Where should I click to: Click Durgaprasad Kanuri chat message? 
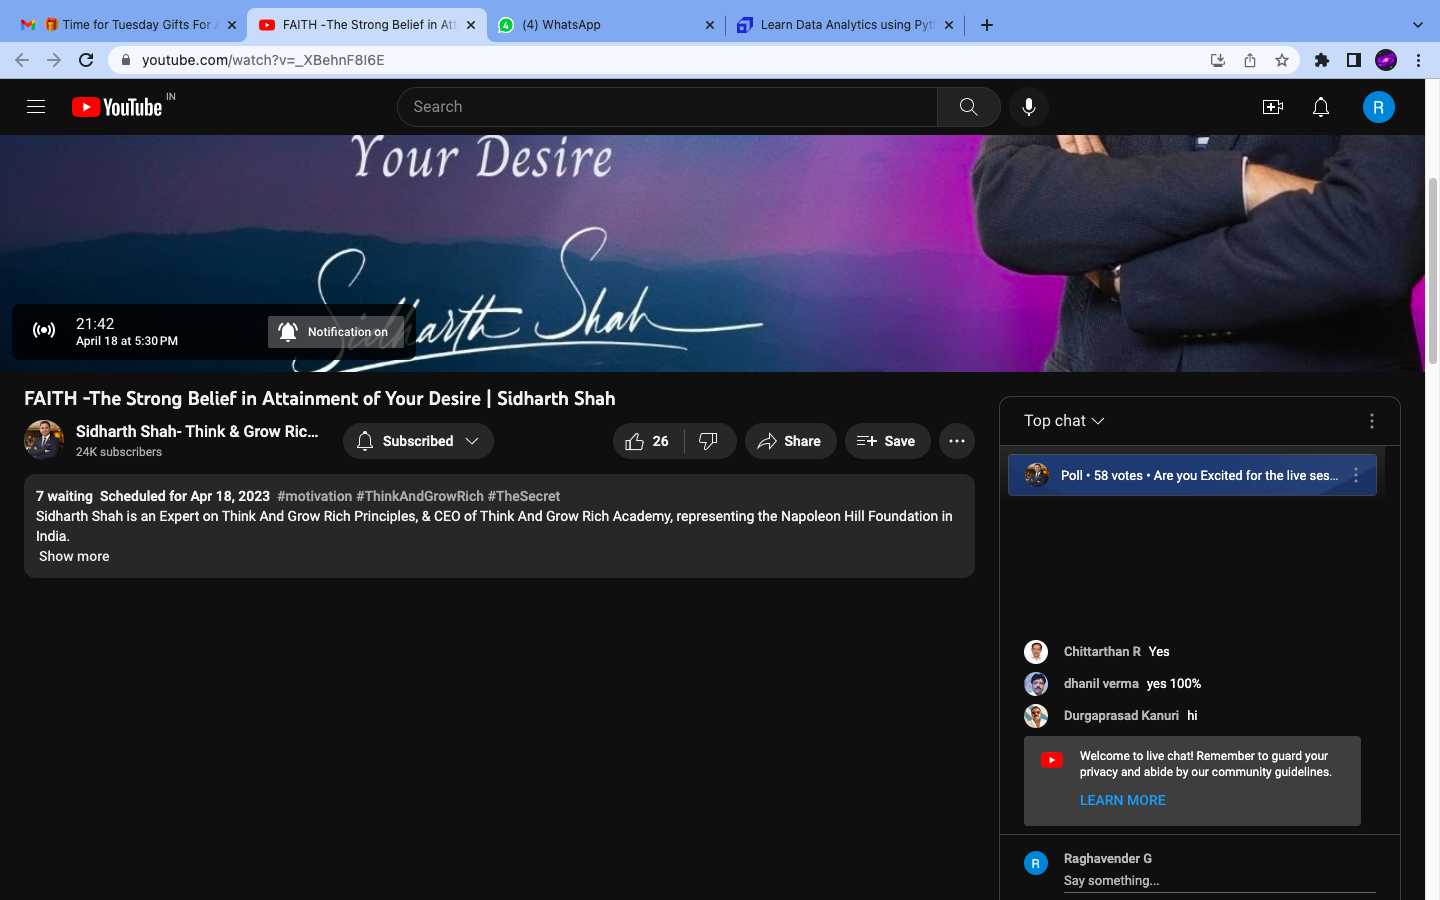pyautogui.click(x=1192, y=716)
